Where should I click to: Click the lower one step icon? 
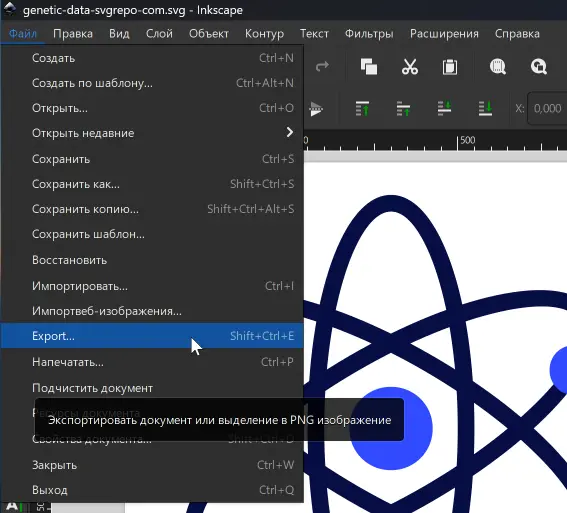[x=444, y=108]
